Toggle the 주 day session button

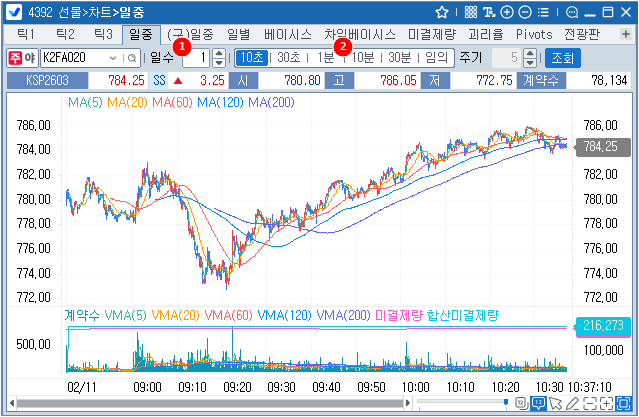[15, 58]
